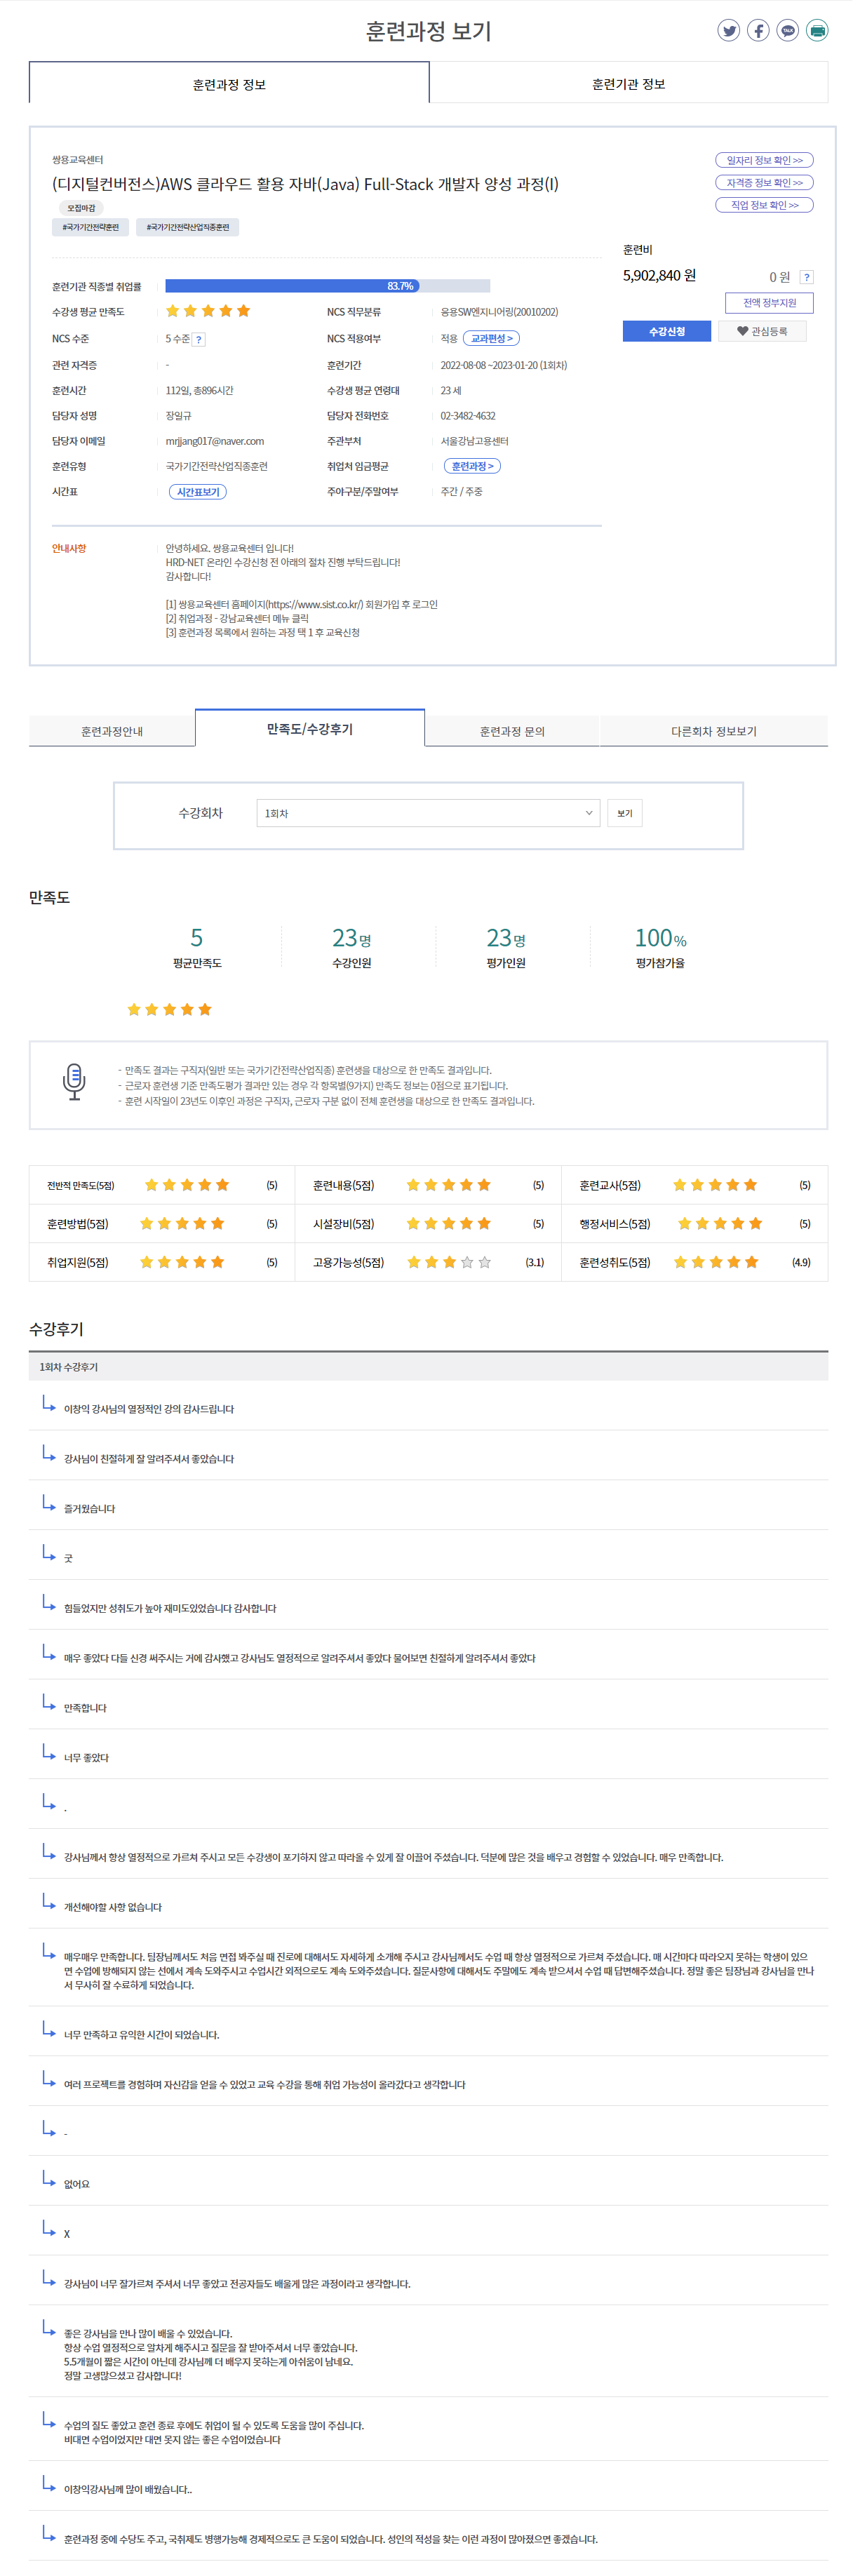Share the course on Twitter
This screenshot has width=853, height=2576.
pos(729,31)
